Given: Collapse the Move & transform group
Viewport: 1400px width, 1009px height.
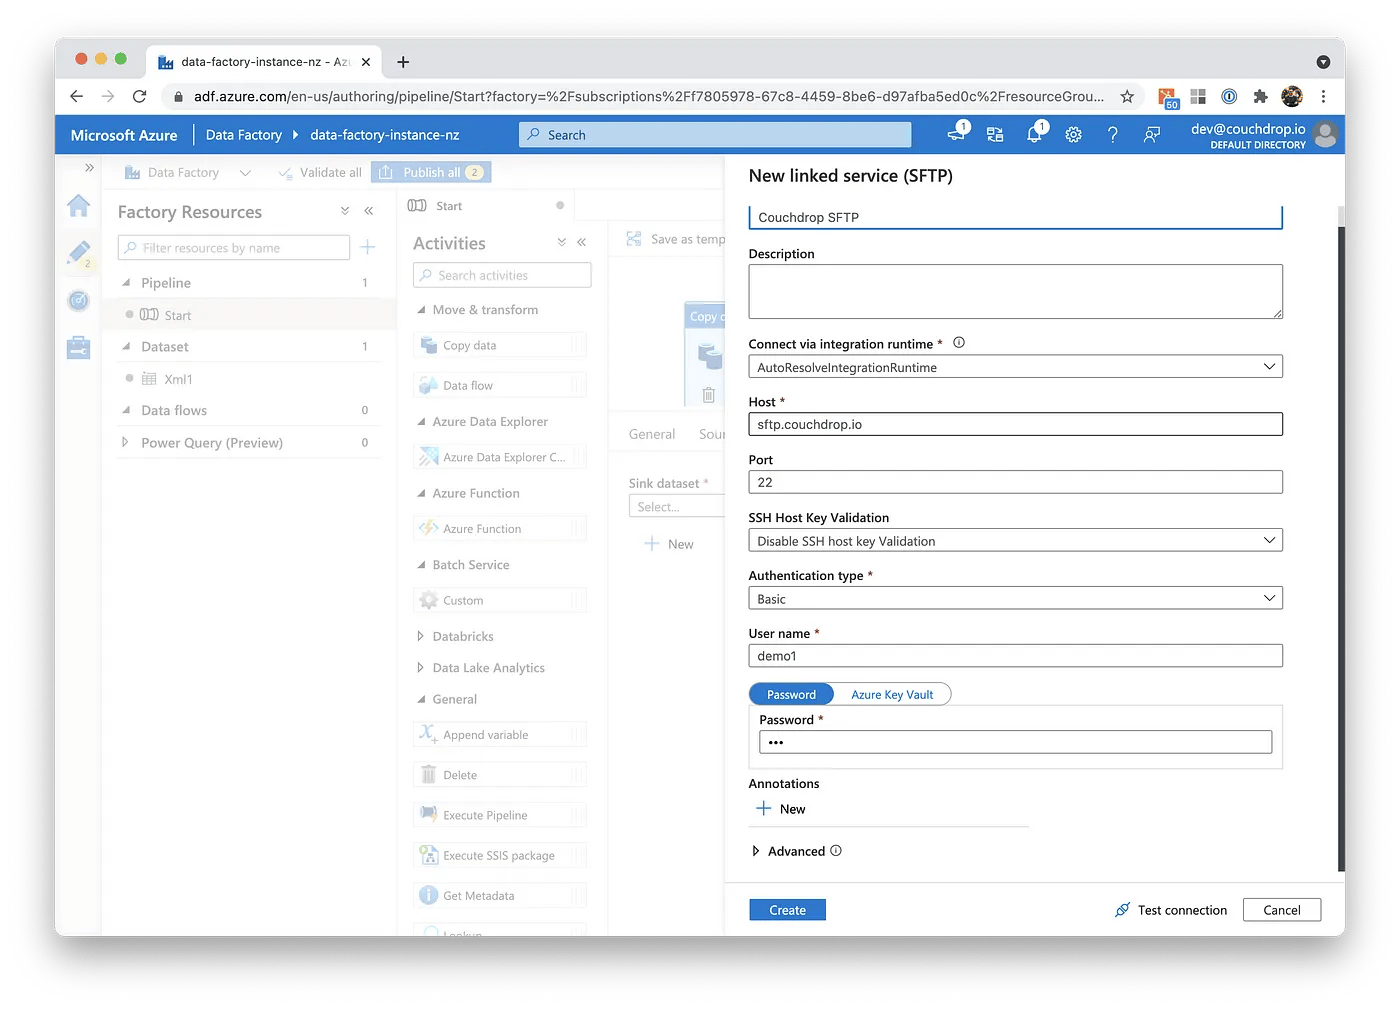Looking at the screenshot, I should pyautogui.click(x=421, y=310).
